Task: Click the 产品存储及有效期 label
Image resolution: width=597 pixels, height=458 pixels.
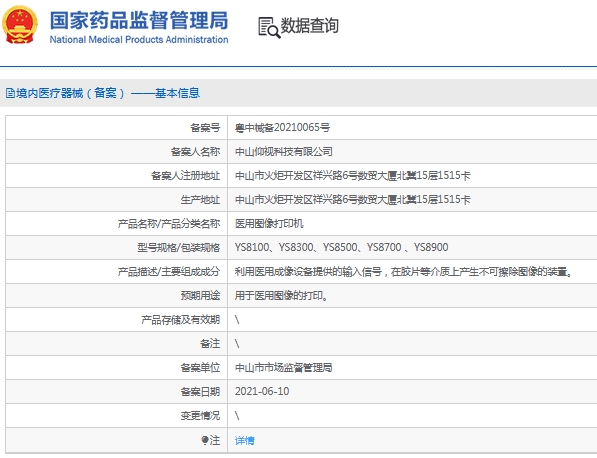Action: tap(180, 319)
